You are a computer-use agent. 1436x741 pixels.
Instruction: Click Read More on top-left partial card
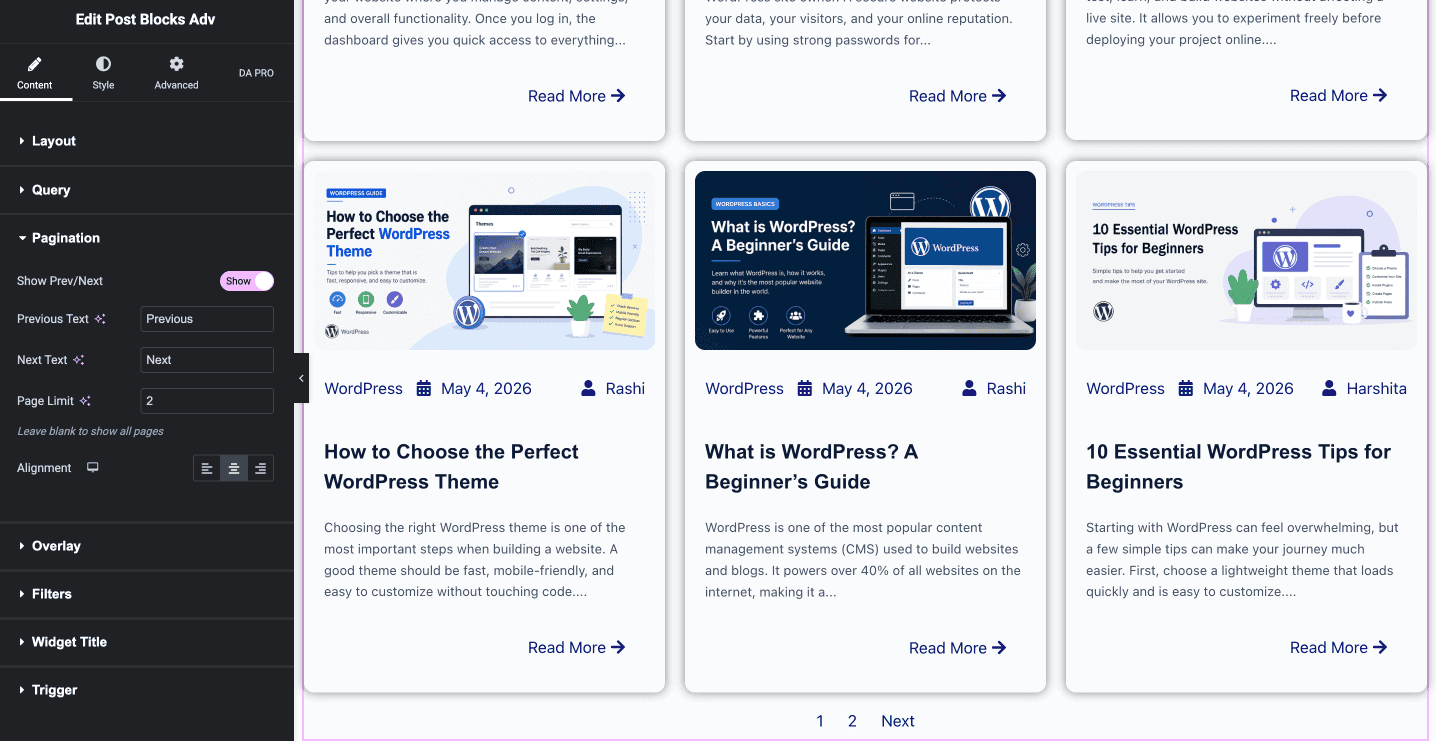pos(576,96)
